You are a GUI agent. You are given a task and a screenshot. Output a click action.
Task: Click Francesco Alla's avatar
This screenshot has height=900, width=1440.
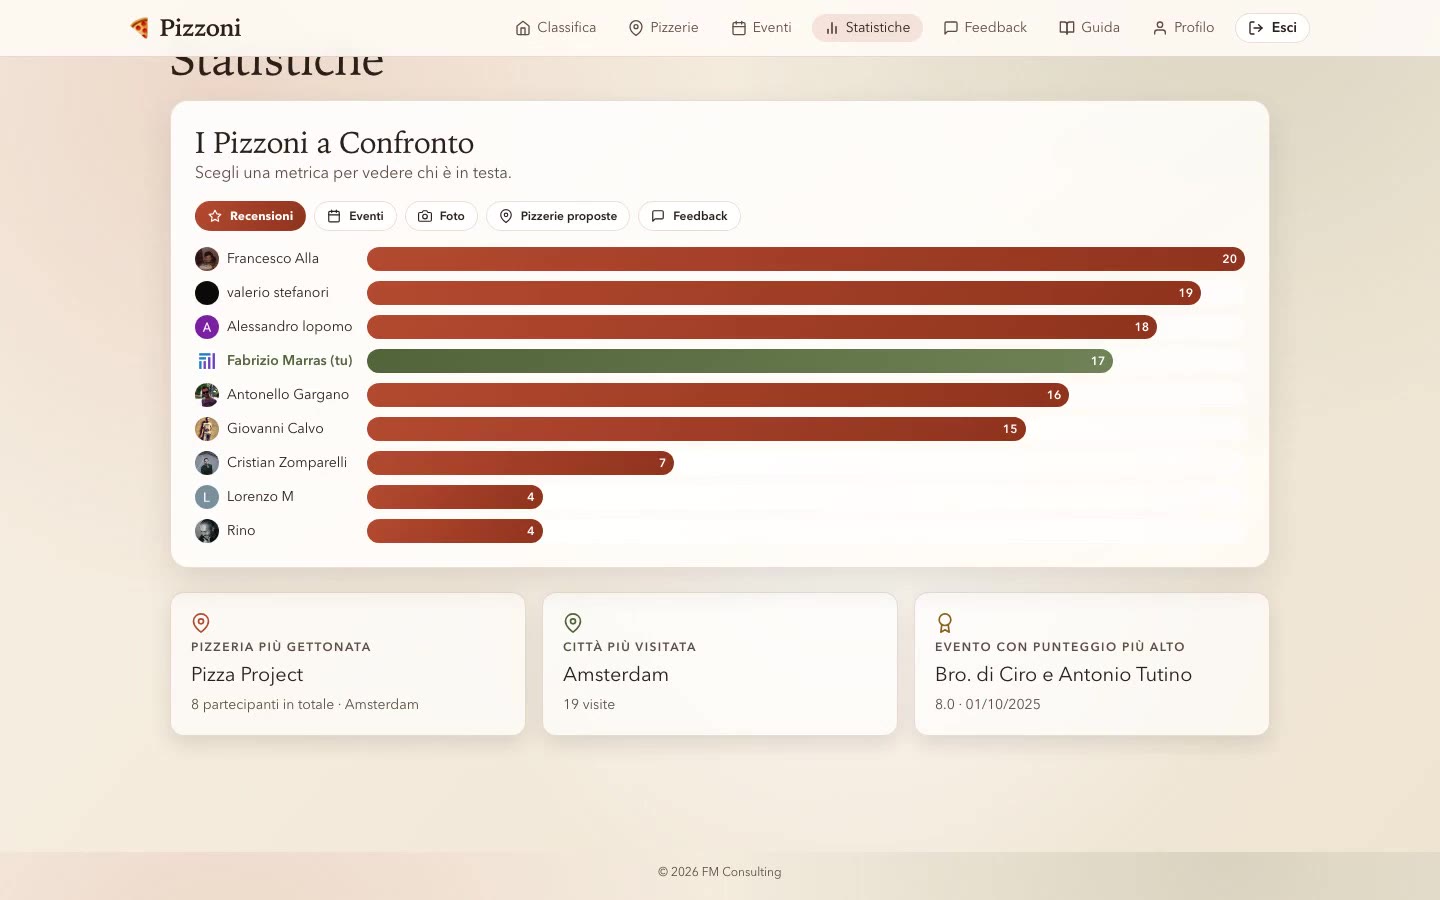pos(207,259)
